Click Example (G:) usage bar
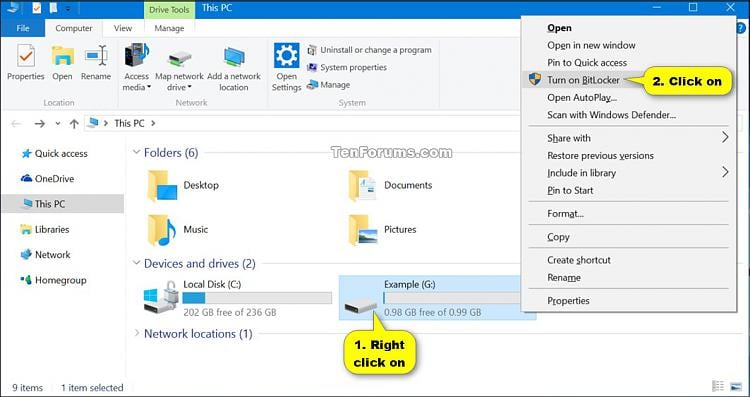Image resolution: width=750 pixels, height=397 pixels. coord(452,298)
